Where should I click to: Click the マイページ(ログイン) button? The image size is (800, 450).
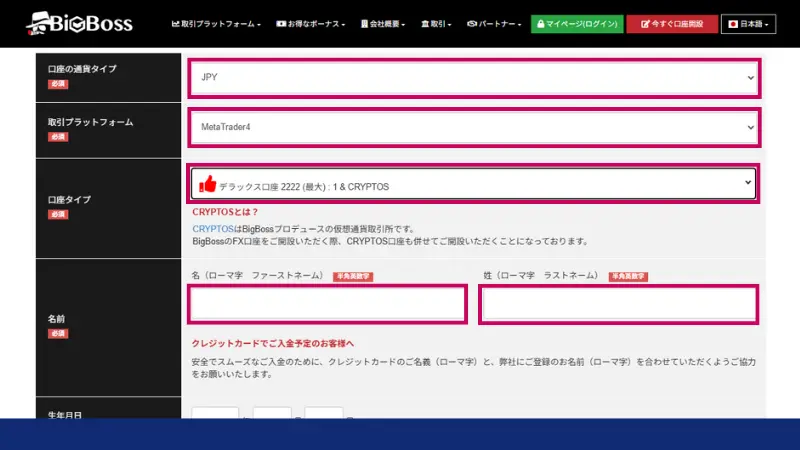pyautogui.click(x=575, y=23)
